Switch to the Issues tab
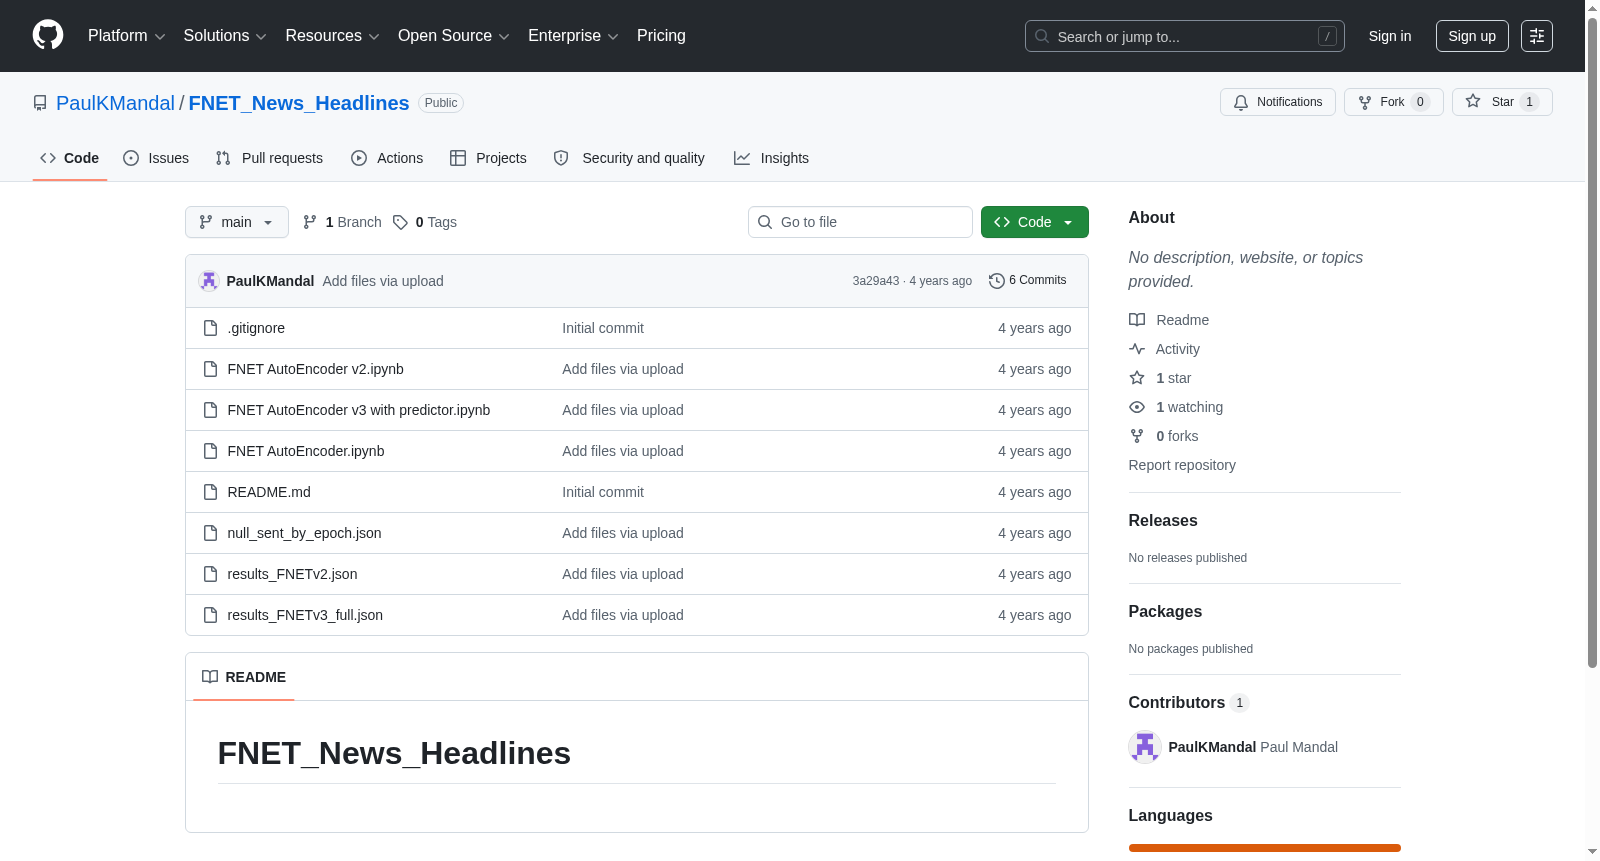The width and height of the screenshot is (1600, 861). coord(156,158)
